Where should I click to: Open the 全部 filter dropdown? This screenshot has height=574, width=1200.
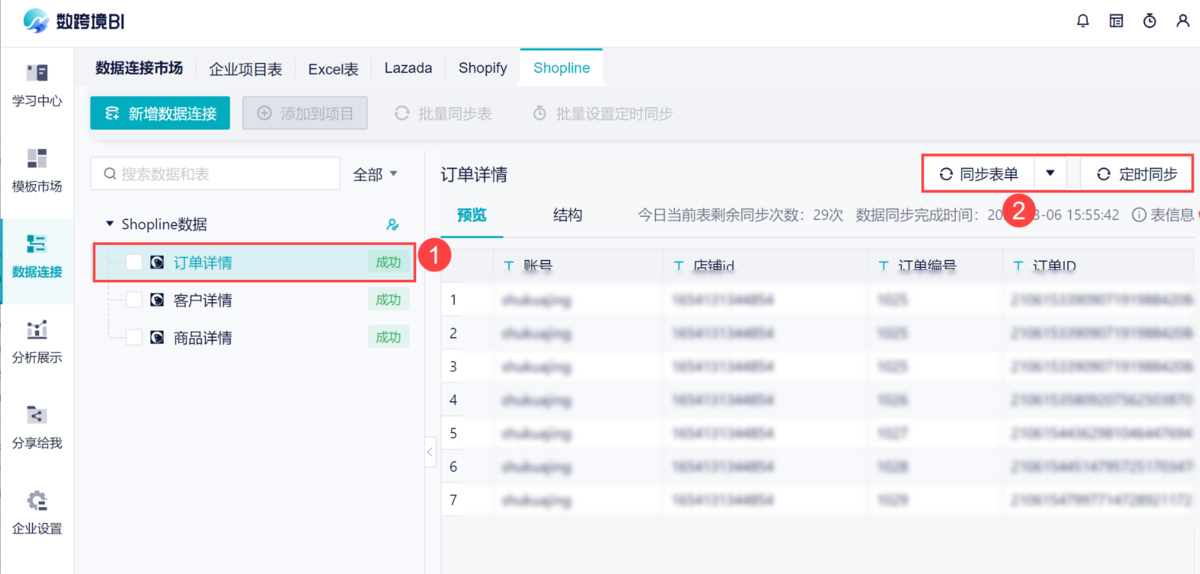(x=375, y=174)
